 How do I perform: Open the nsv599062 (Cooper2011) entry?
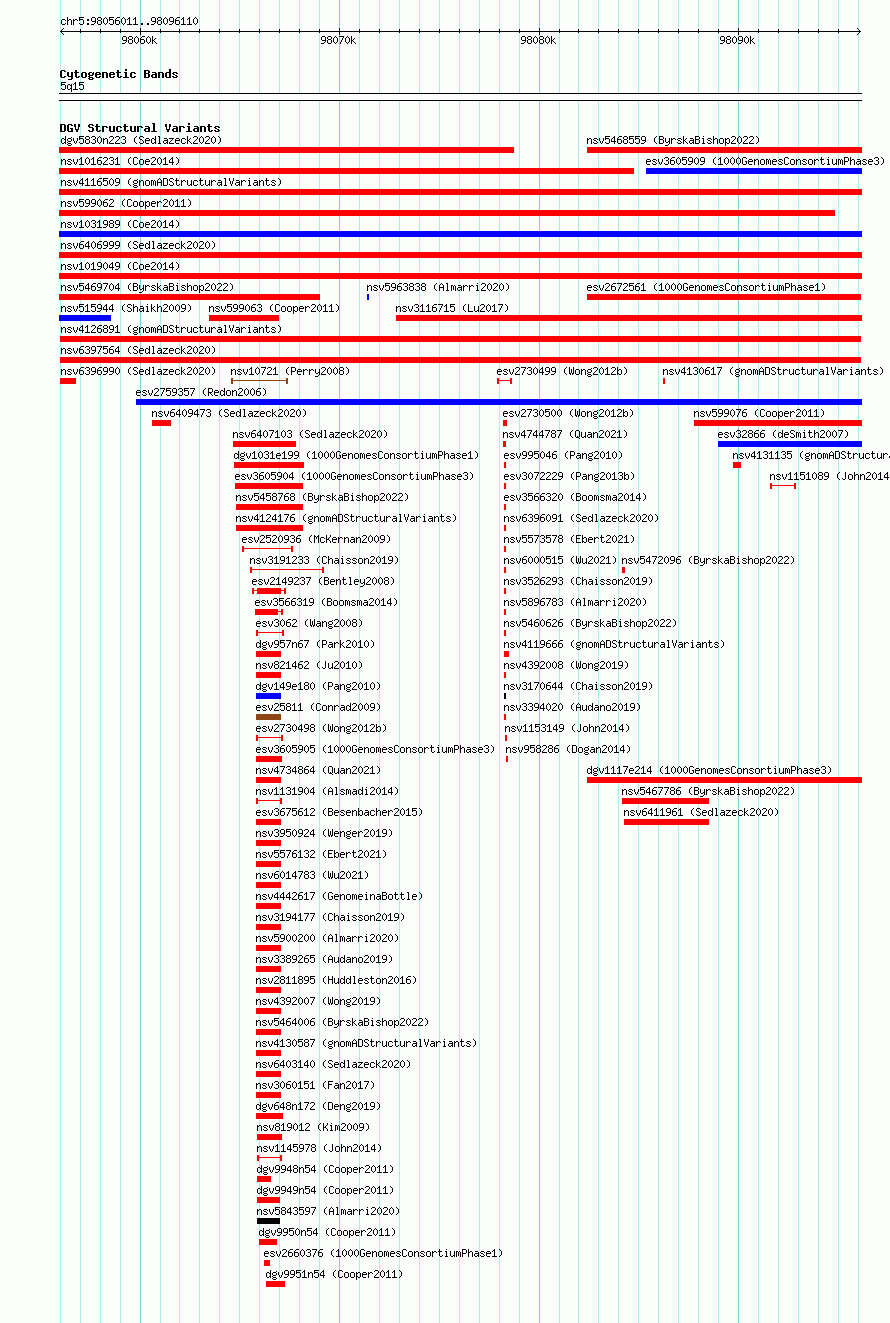126,204
